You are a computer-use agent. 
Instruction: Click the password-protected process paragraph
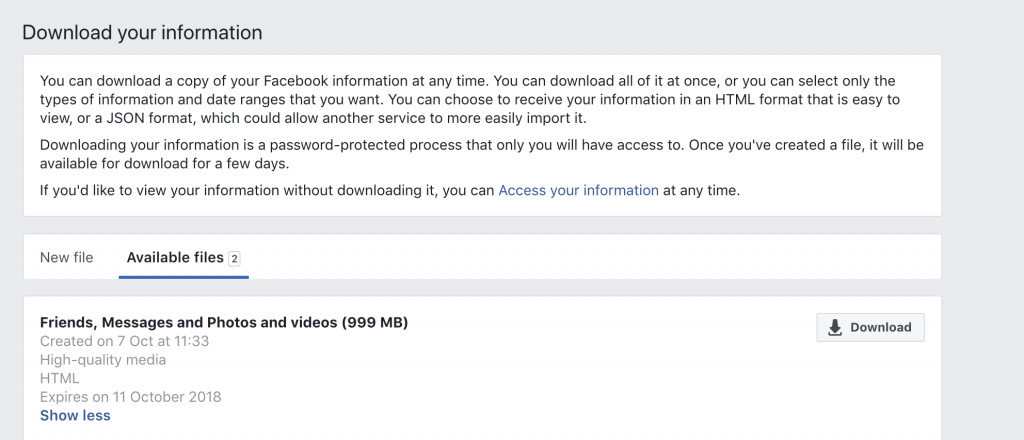(x=482, y=154)
